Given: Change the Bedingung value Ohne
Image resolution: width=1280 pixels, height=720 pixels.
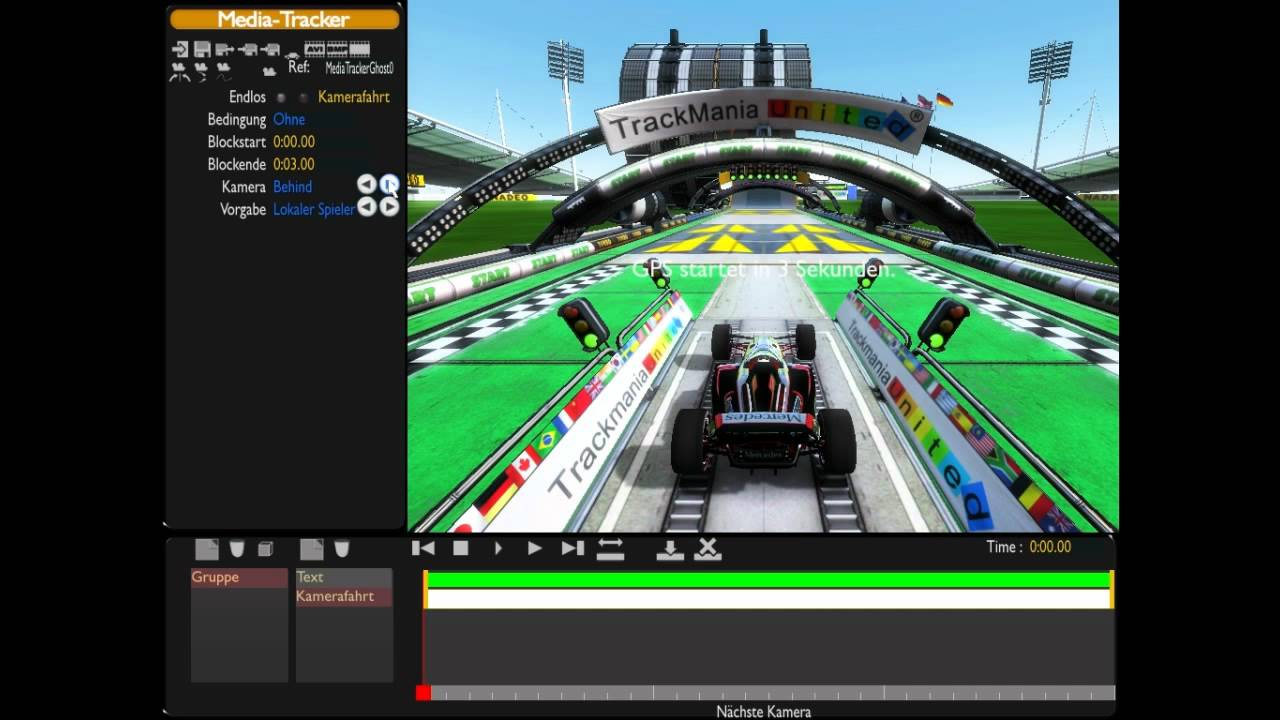Looking at the screenshot, I should [289, 119].
